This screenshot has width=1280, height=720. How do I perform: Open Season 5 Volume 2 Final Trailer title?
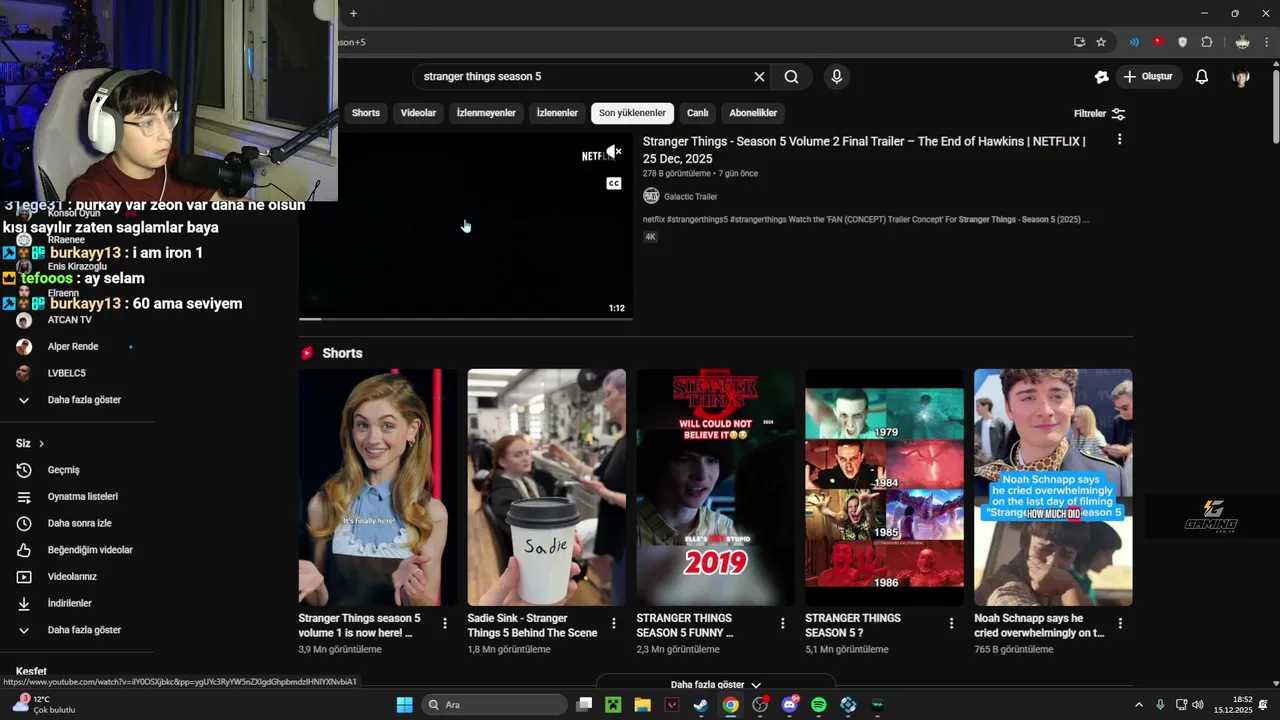(x=864, y=150)
